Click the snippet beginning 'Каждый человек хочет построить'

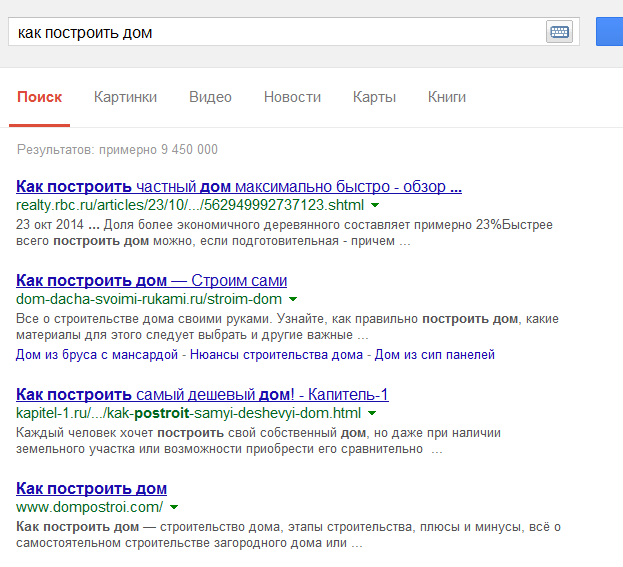click(x=258, y=441)
